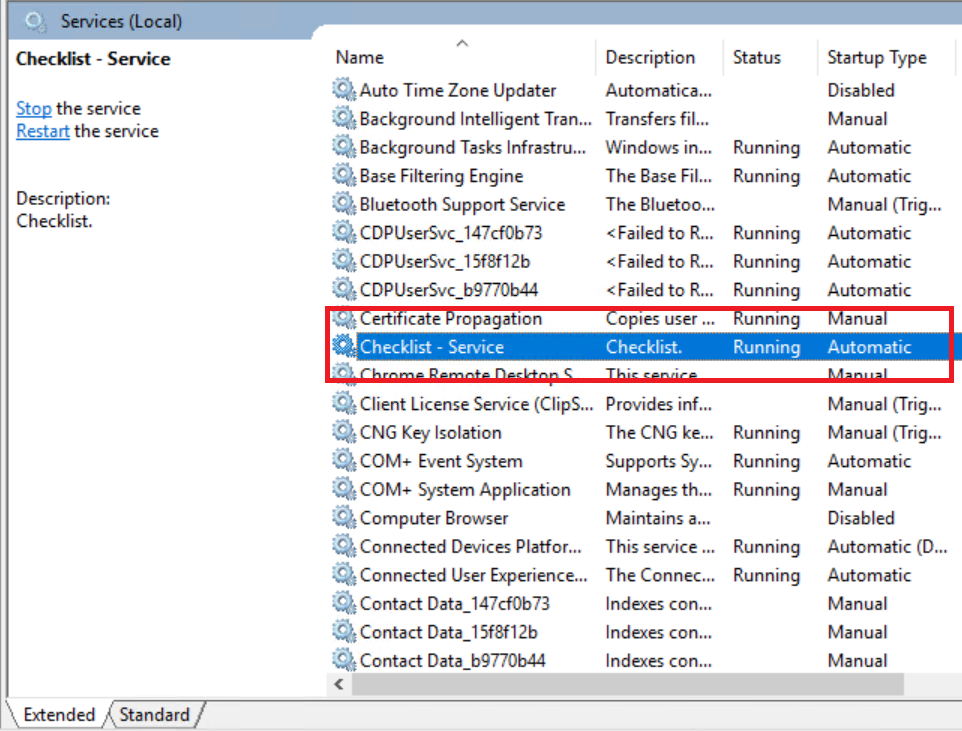Click the gear icon of CDPUserSvc_b9770b44
962x731 pixels.
coord(344,289)
